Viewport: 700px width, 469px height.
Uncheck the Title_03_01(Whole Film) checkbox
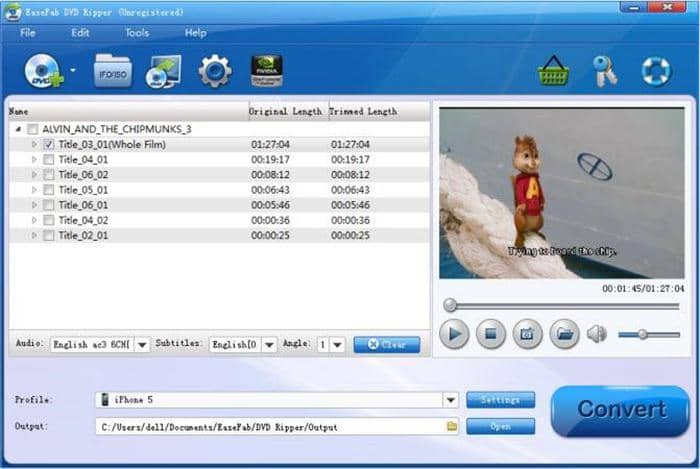click(x=48, y=145)
